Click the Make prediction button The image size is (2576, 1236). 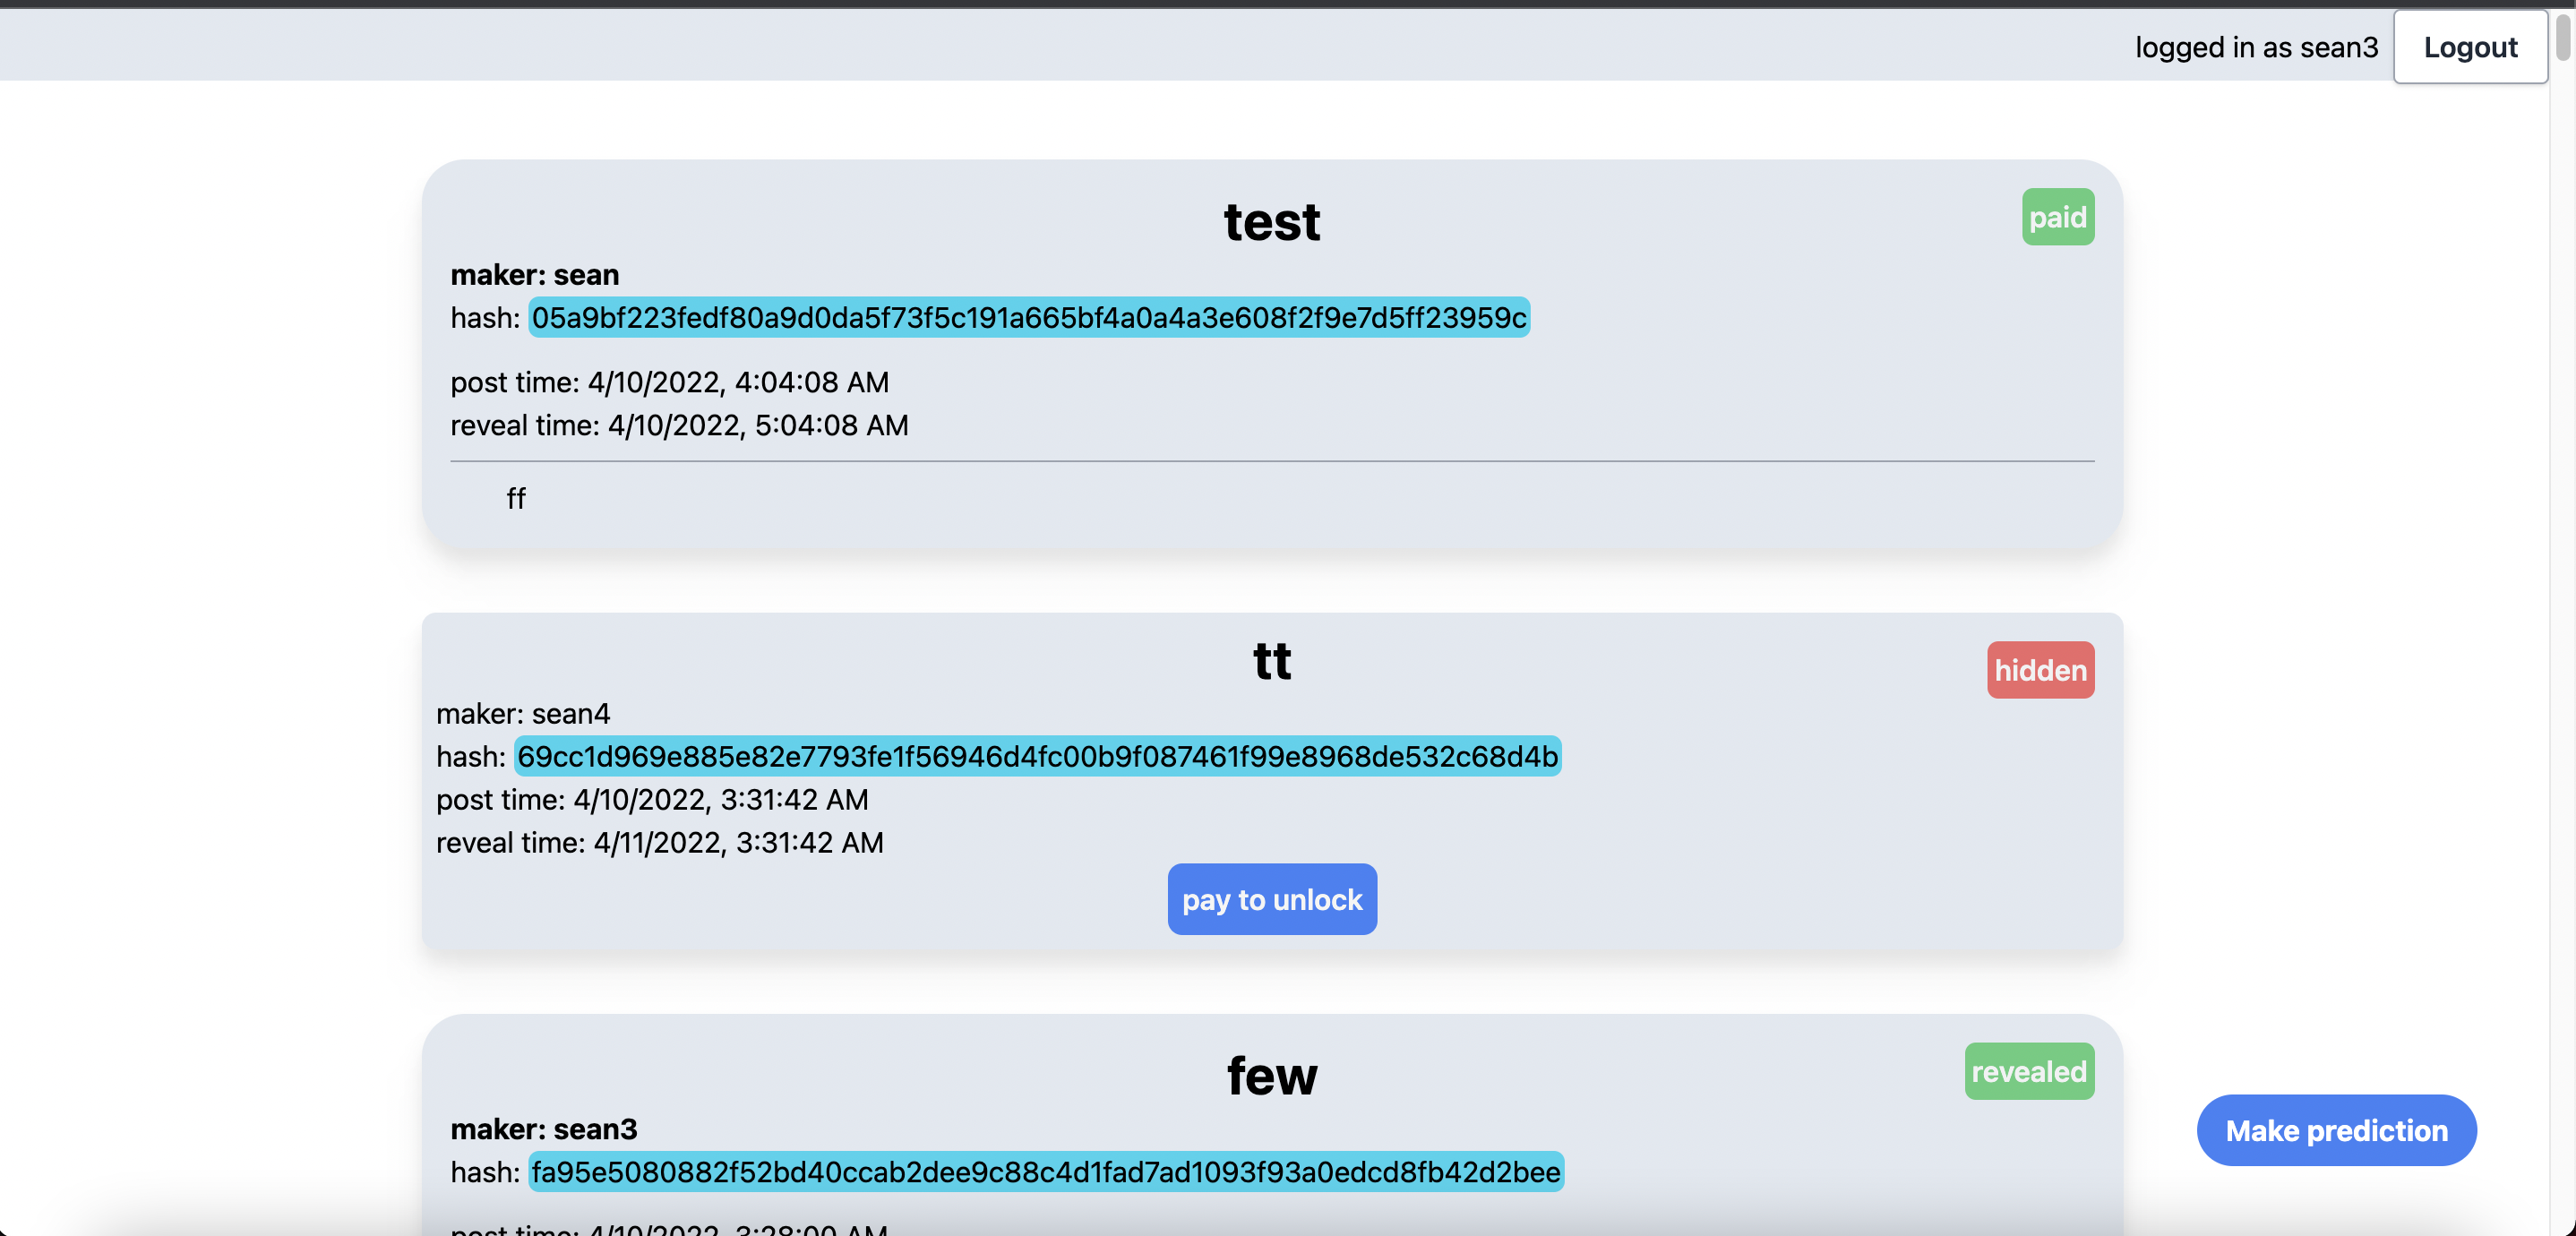[x=2335, y=1130]
